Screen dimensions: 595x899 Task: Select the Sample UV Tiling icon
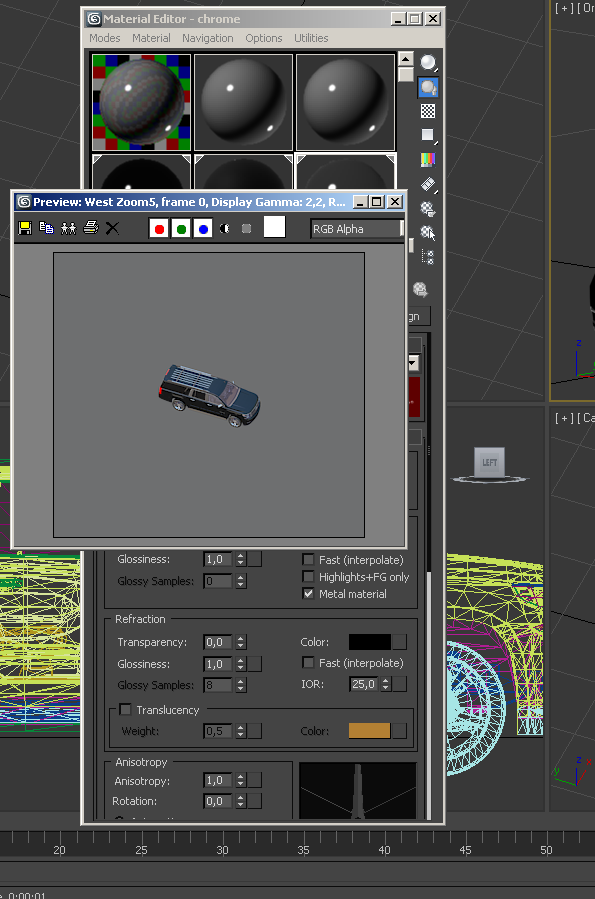click(x=428, y=135)
